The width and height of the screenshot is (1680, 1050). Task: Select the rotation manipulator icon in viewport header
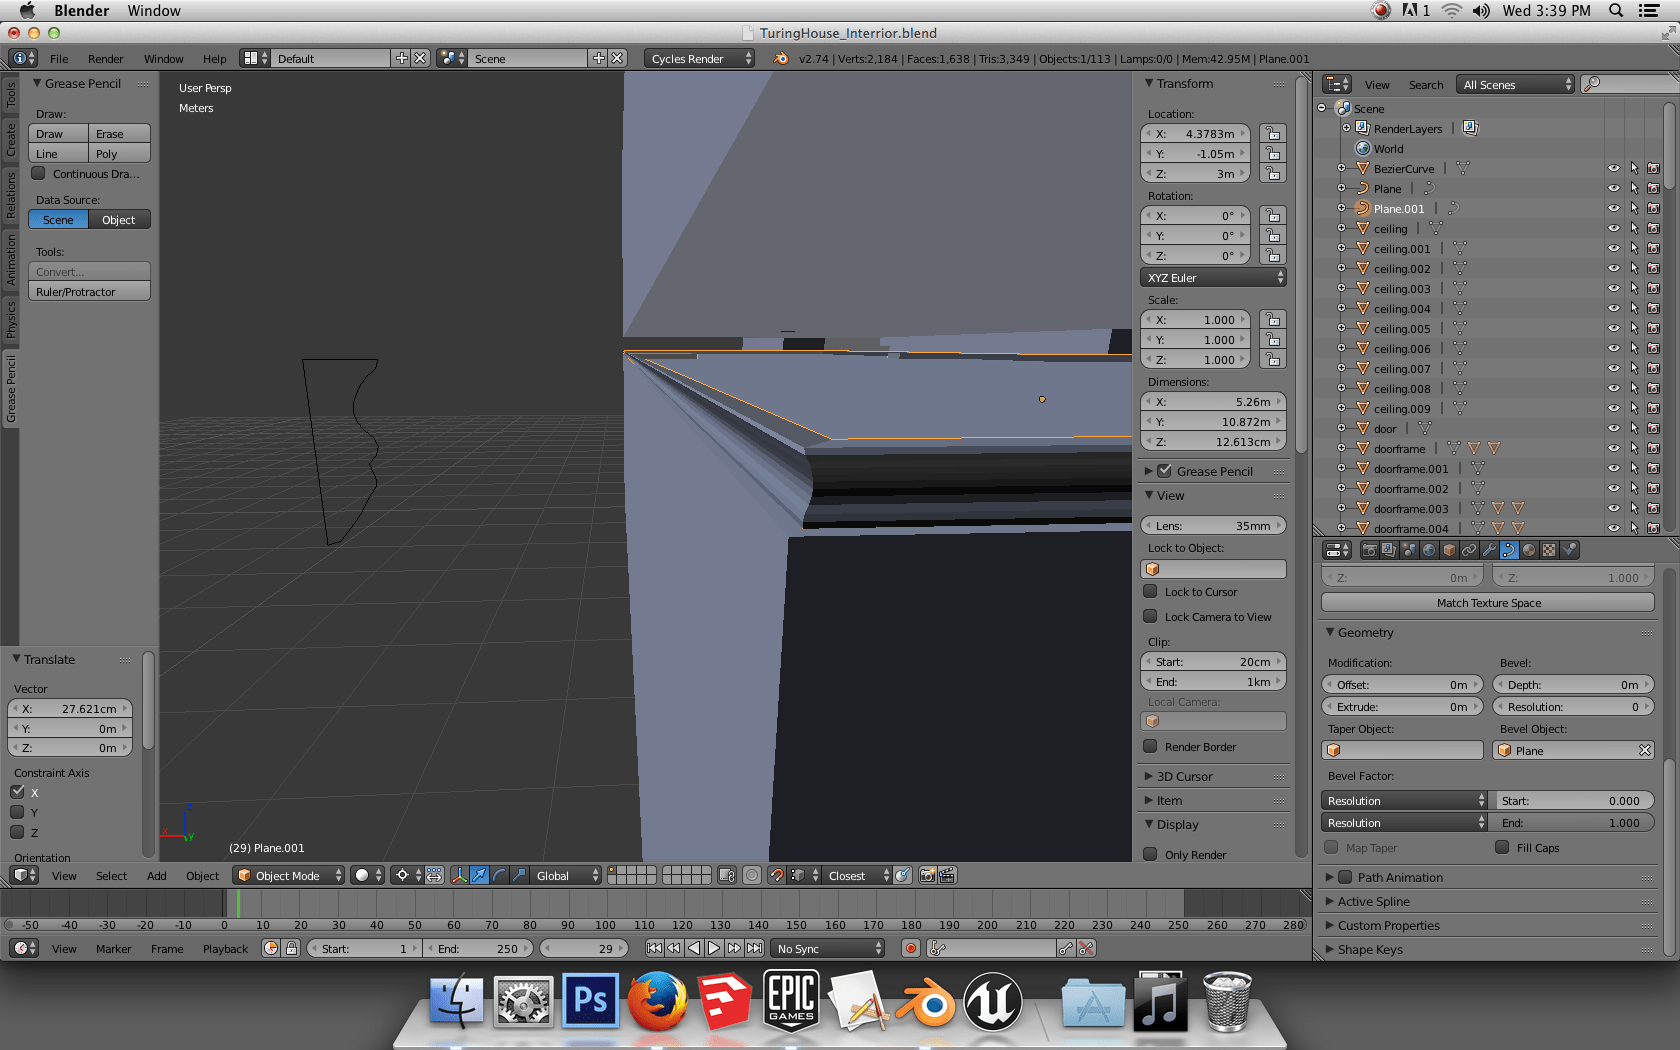(498, 875)
